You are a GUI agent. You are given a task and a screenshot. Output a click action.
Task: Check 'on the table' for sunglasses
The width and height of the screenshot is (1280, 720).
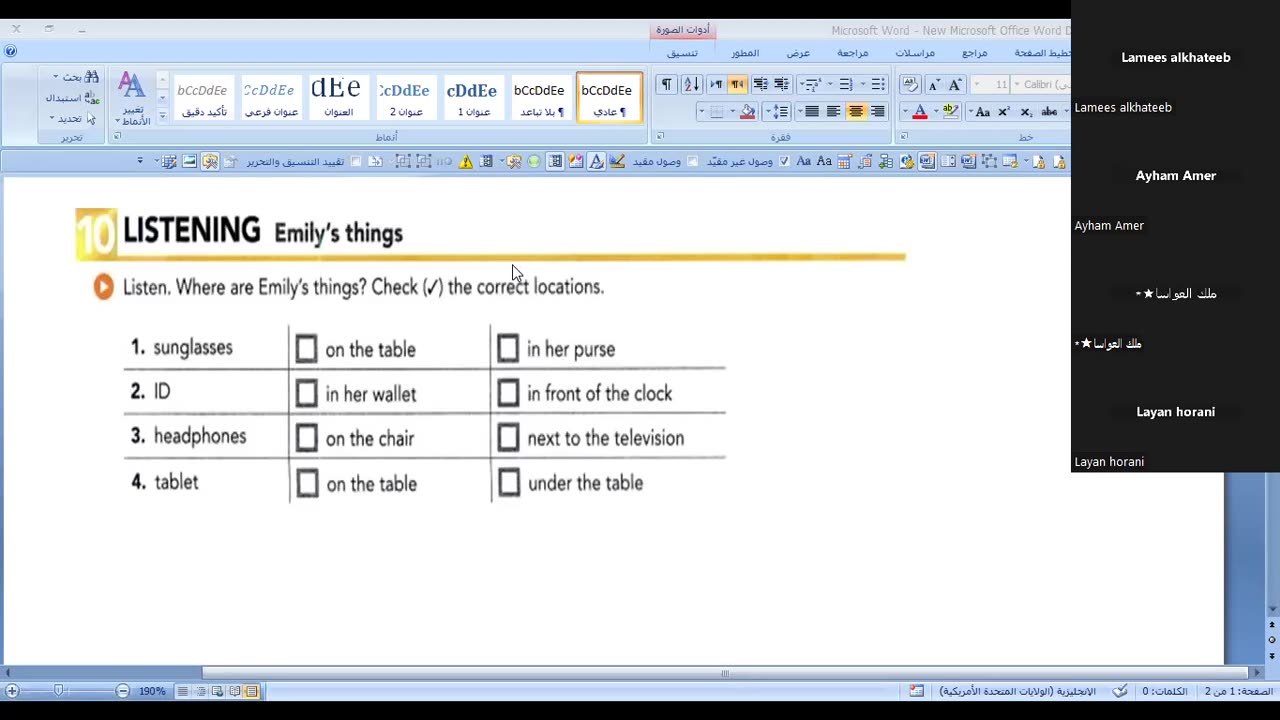[306, 349]
